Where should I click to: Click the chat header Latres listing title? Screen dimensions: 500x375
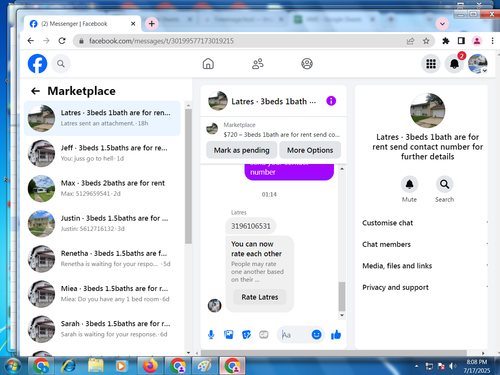[x=273, y=101]
